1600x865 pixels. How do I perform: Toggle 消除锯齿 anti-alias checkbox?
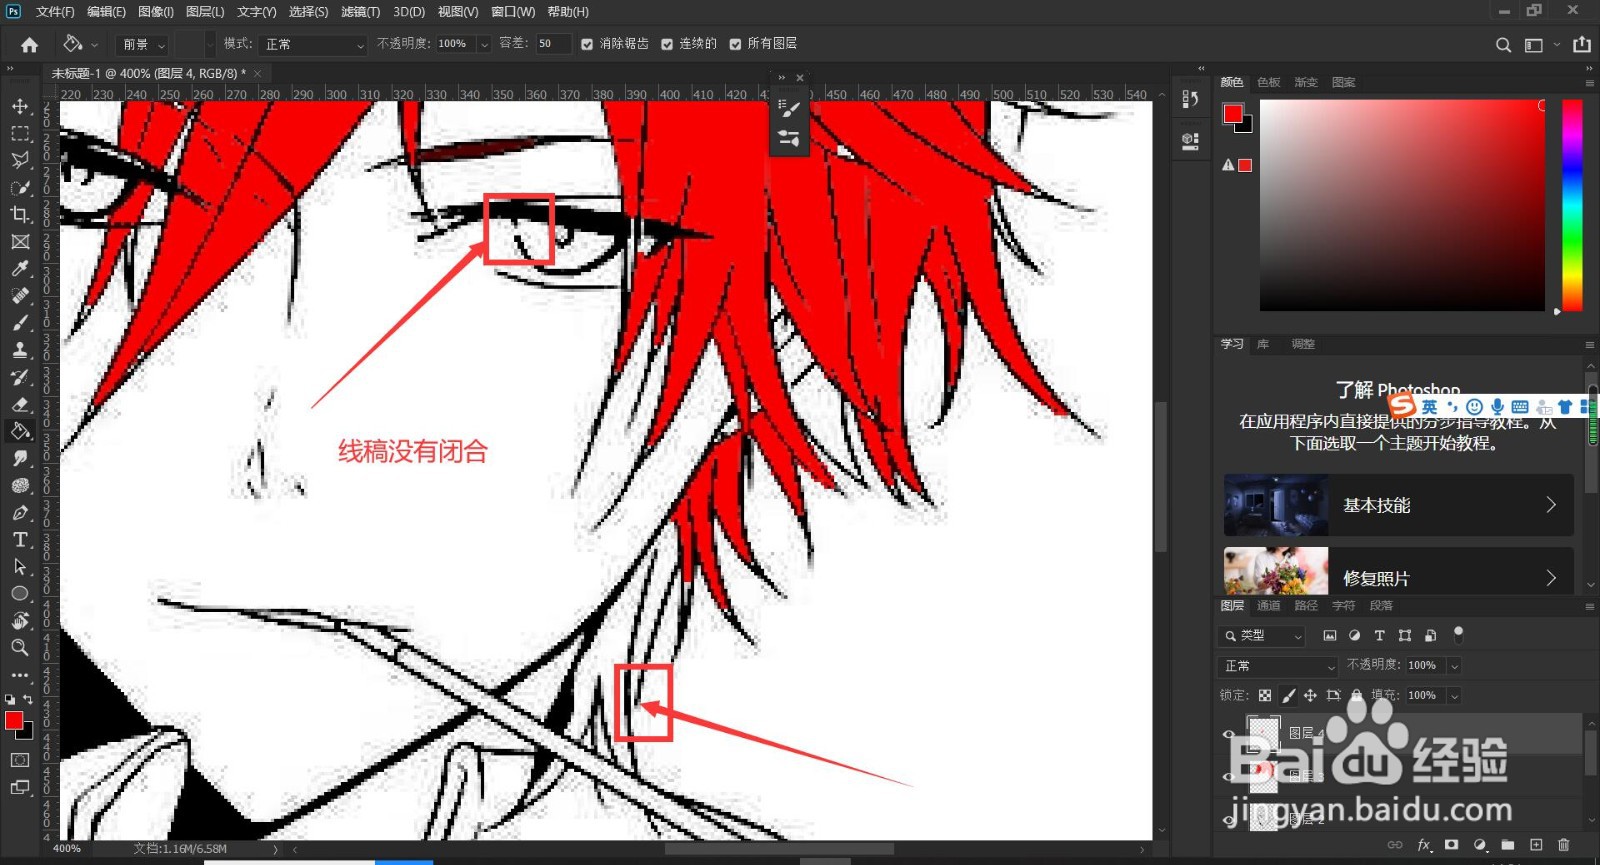tap(587, 44)
